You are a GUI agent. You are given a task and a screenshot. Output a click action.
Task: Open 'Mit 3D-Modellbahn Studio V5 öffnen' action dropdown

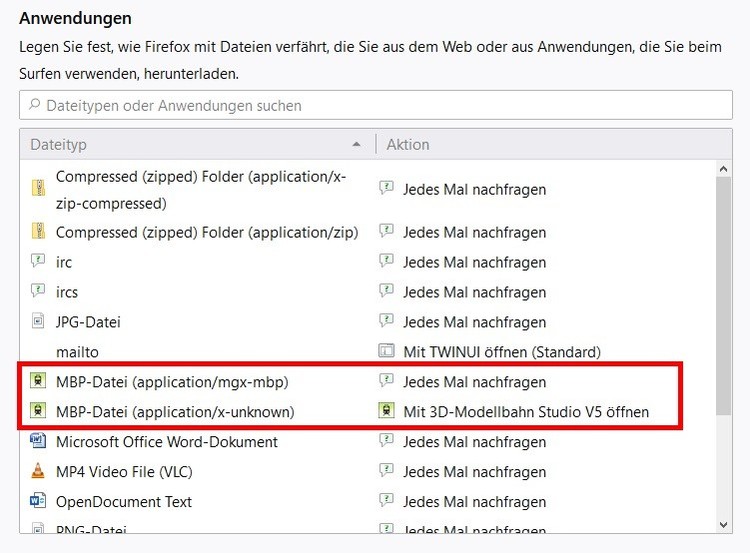pyautogui.click(x=528, y=412)
